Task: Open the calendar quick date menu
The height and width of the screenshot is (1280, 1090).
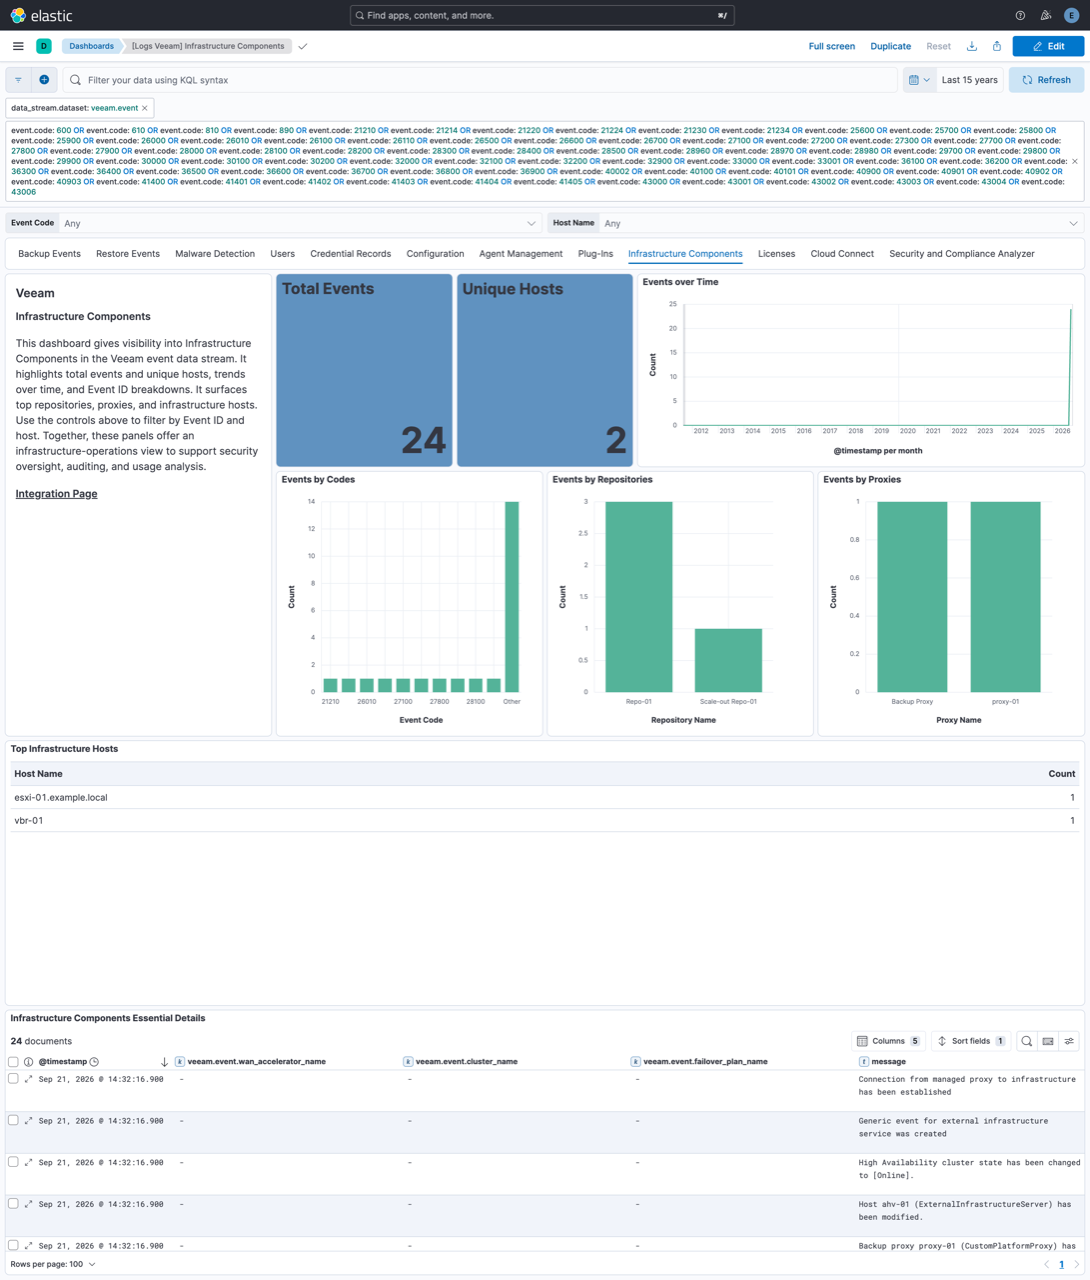Action: [919, 80]
